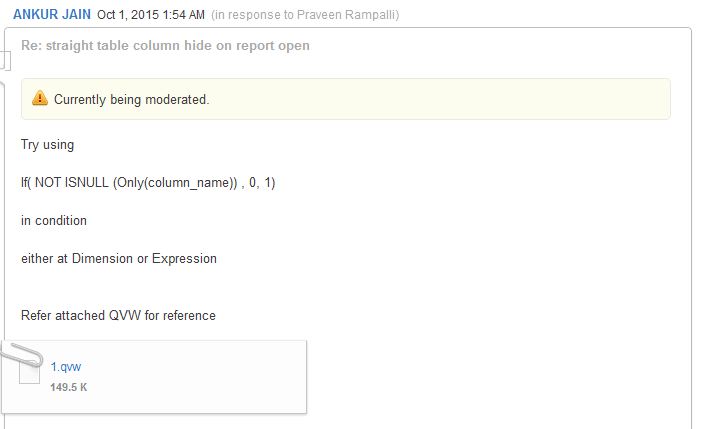Viewport: 707px width, 429px height.
Task: Download the 1.qvw attachment
Action: pos(65,367)
